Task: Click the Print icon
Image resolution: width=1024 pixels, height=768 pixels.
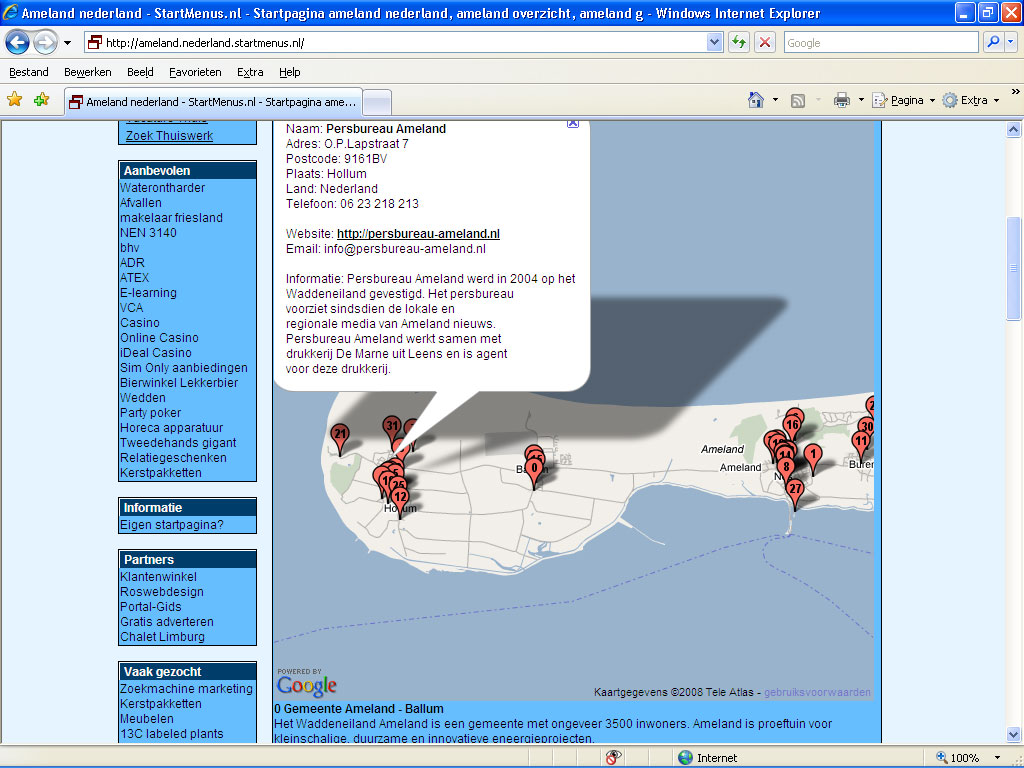Action: [842, 101]
